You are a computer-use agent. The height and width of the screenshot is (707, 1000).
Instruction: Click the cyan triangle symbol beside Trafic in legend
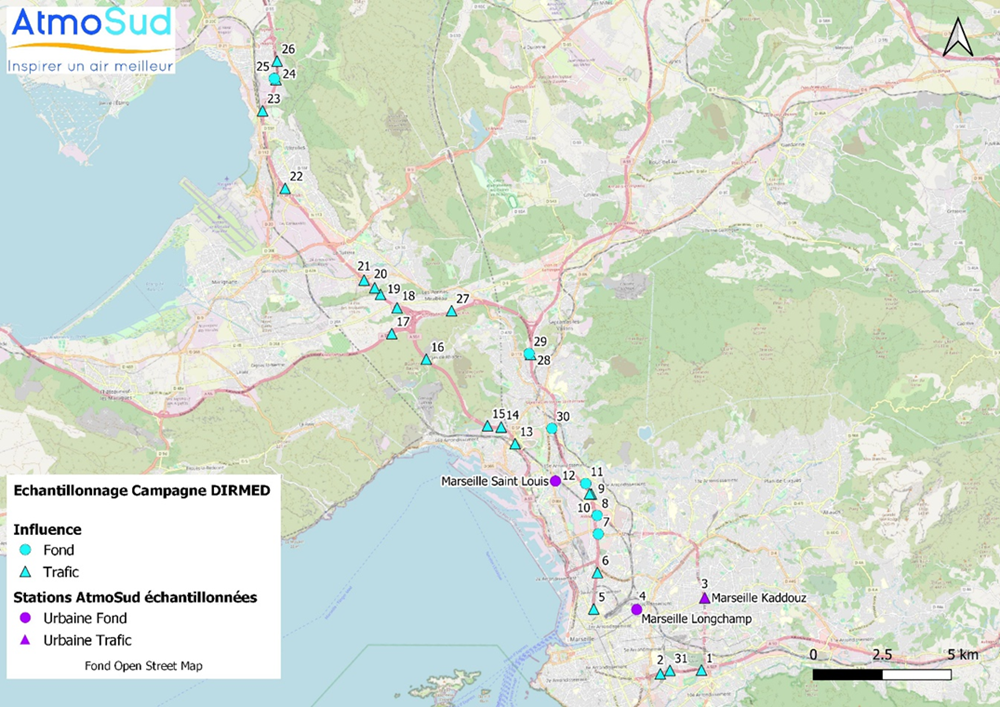[x=26, y=572]
